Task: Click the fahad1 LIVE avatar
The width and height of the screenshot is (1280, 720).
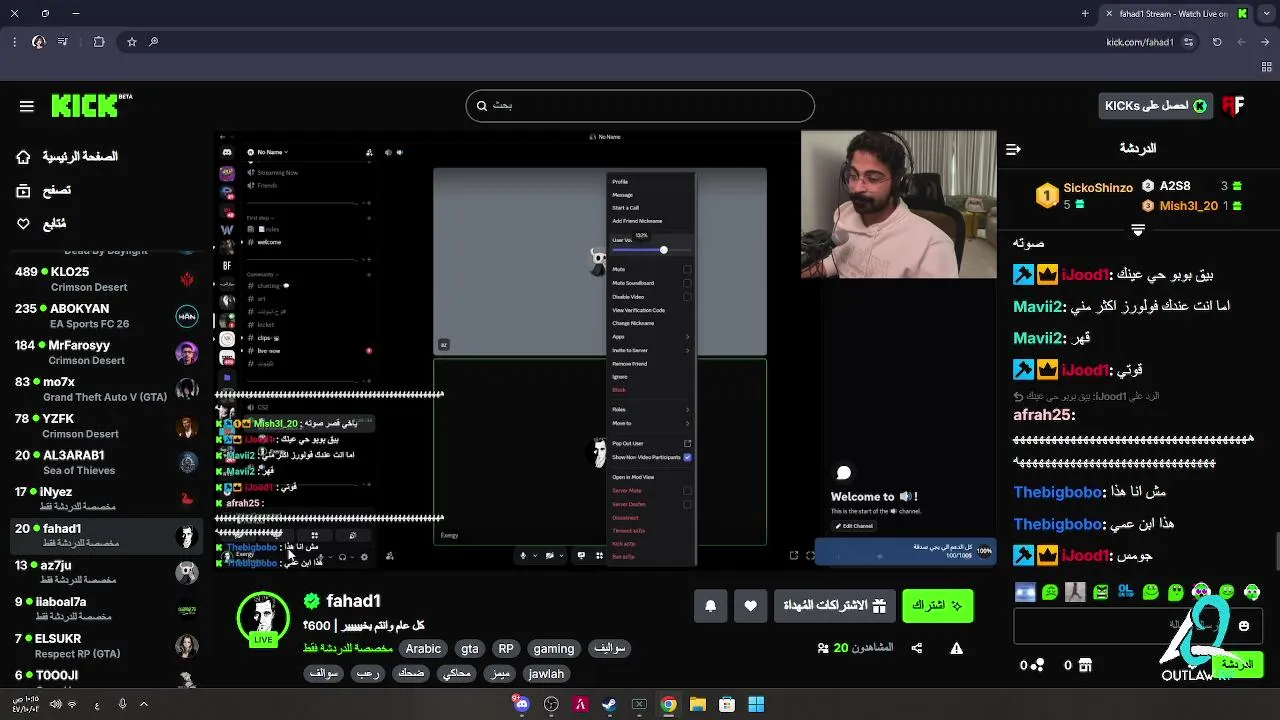Action: (x=263, y=619)
